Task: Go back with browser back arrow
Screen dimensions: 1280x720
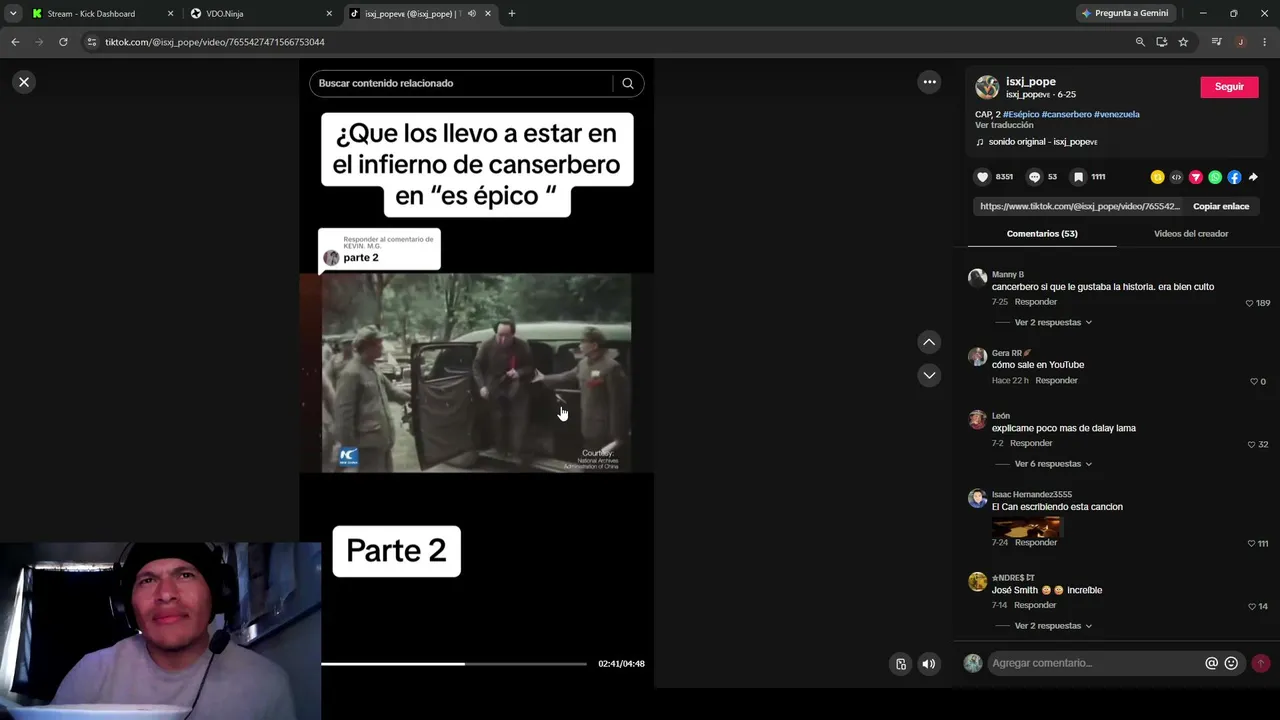Action: (15, 42)
